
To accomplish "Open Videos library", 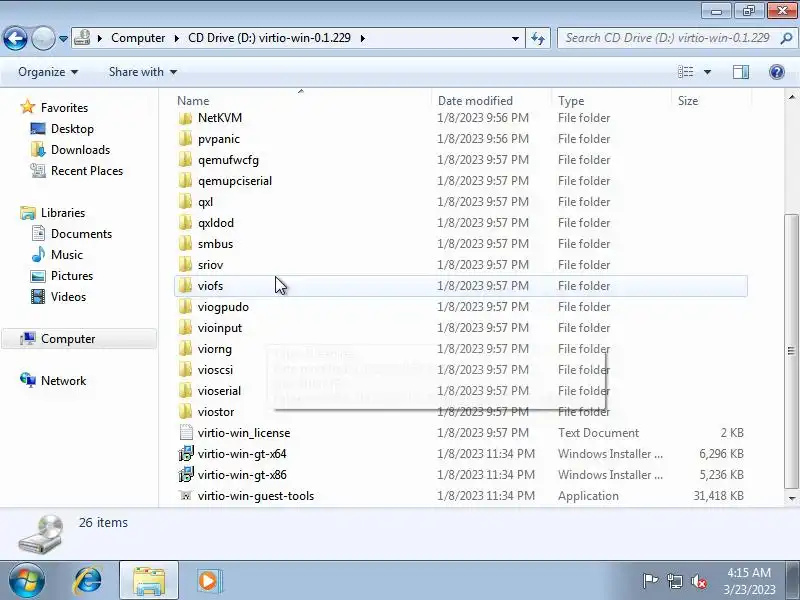I will point(68,296).
